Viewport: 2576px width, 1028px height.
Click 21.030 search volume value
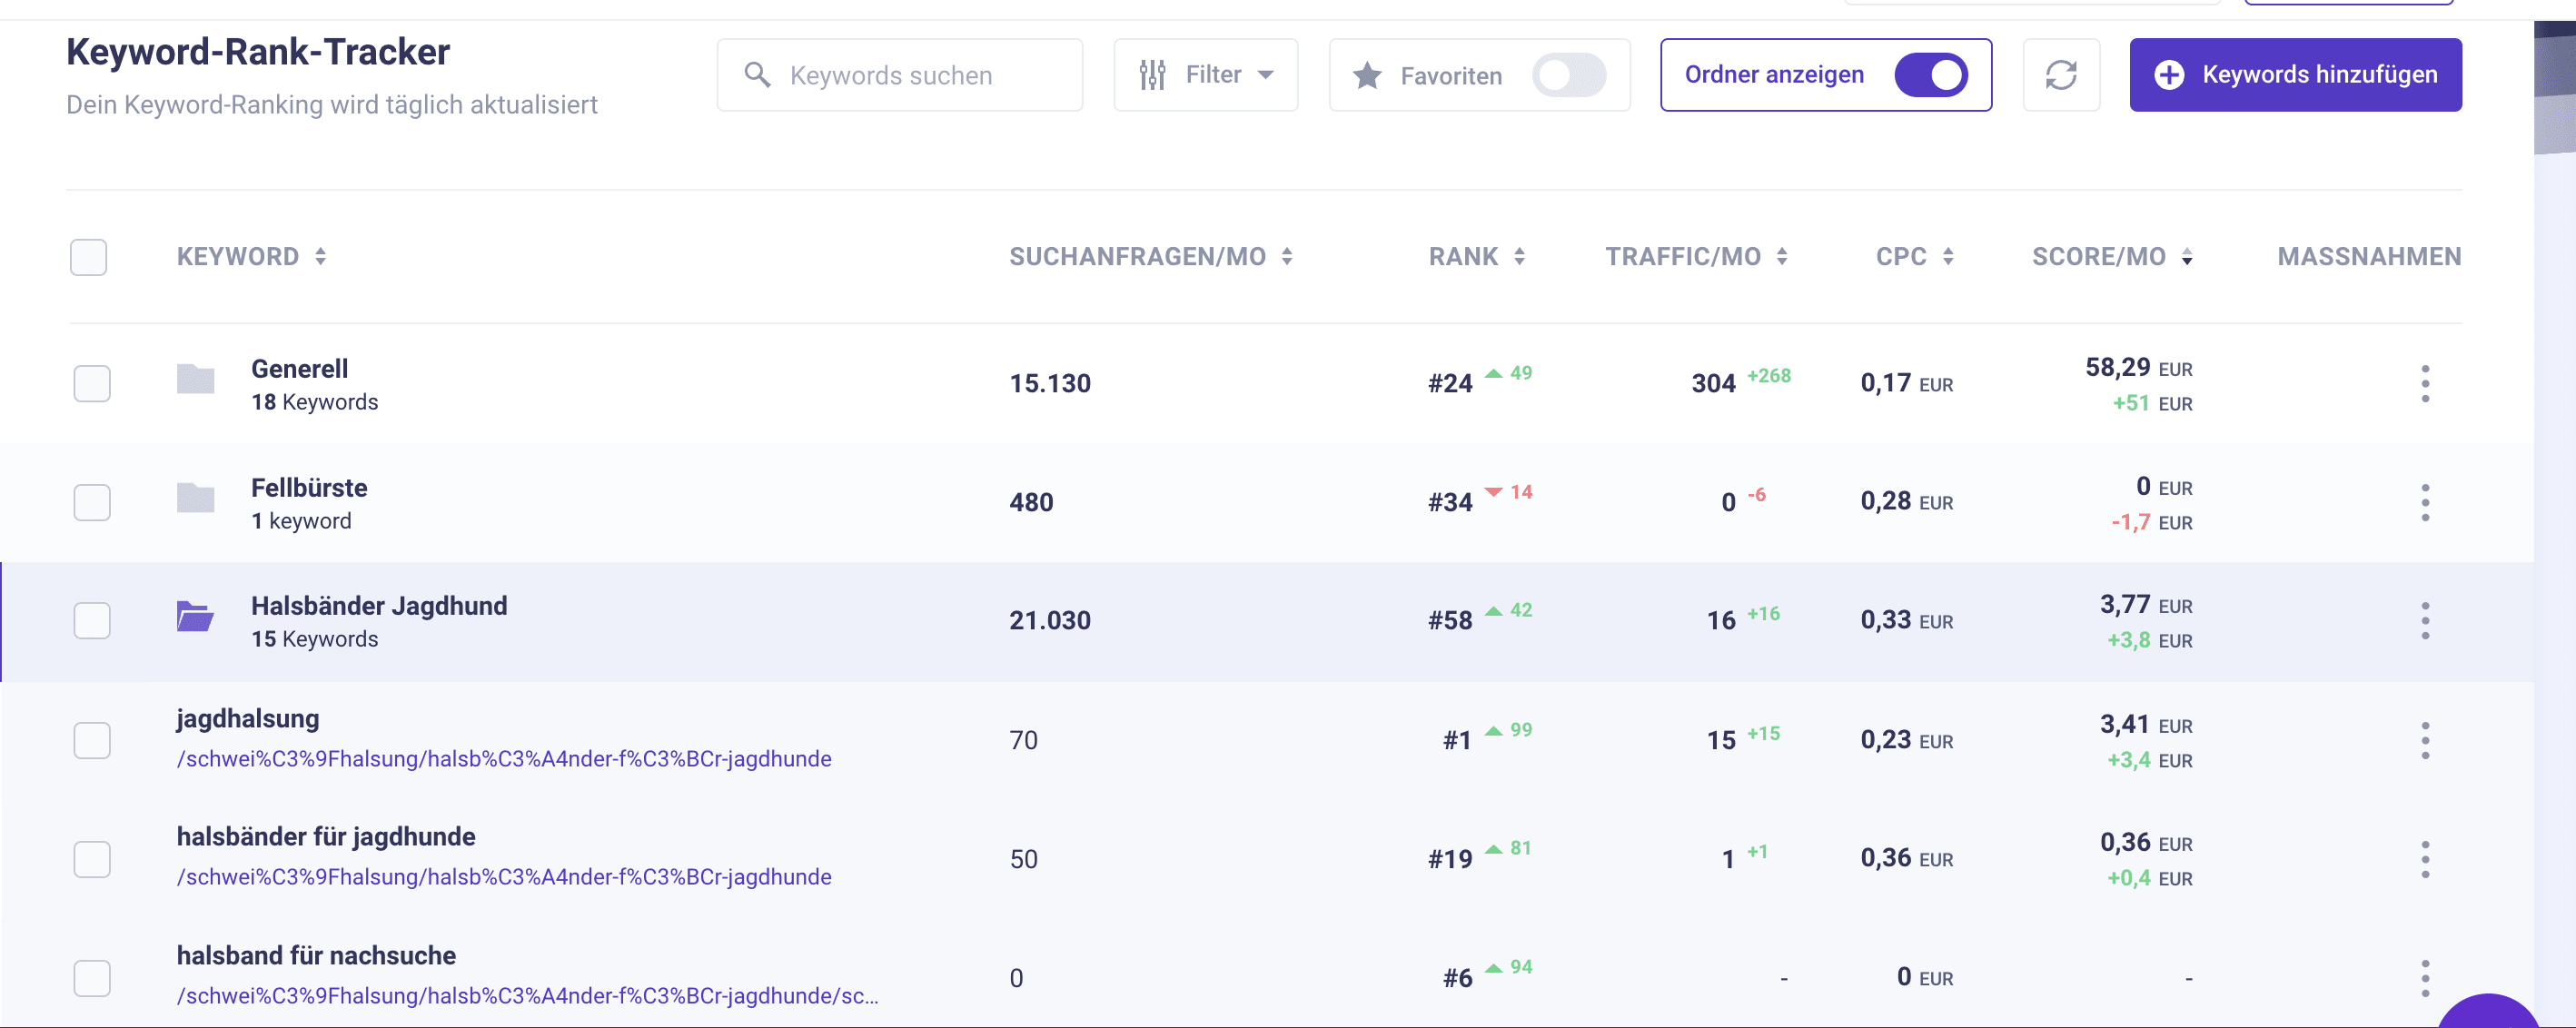1050,621
